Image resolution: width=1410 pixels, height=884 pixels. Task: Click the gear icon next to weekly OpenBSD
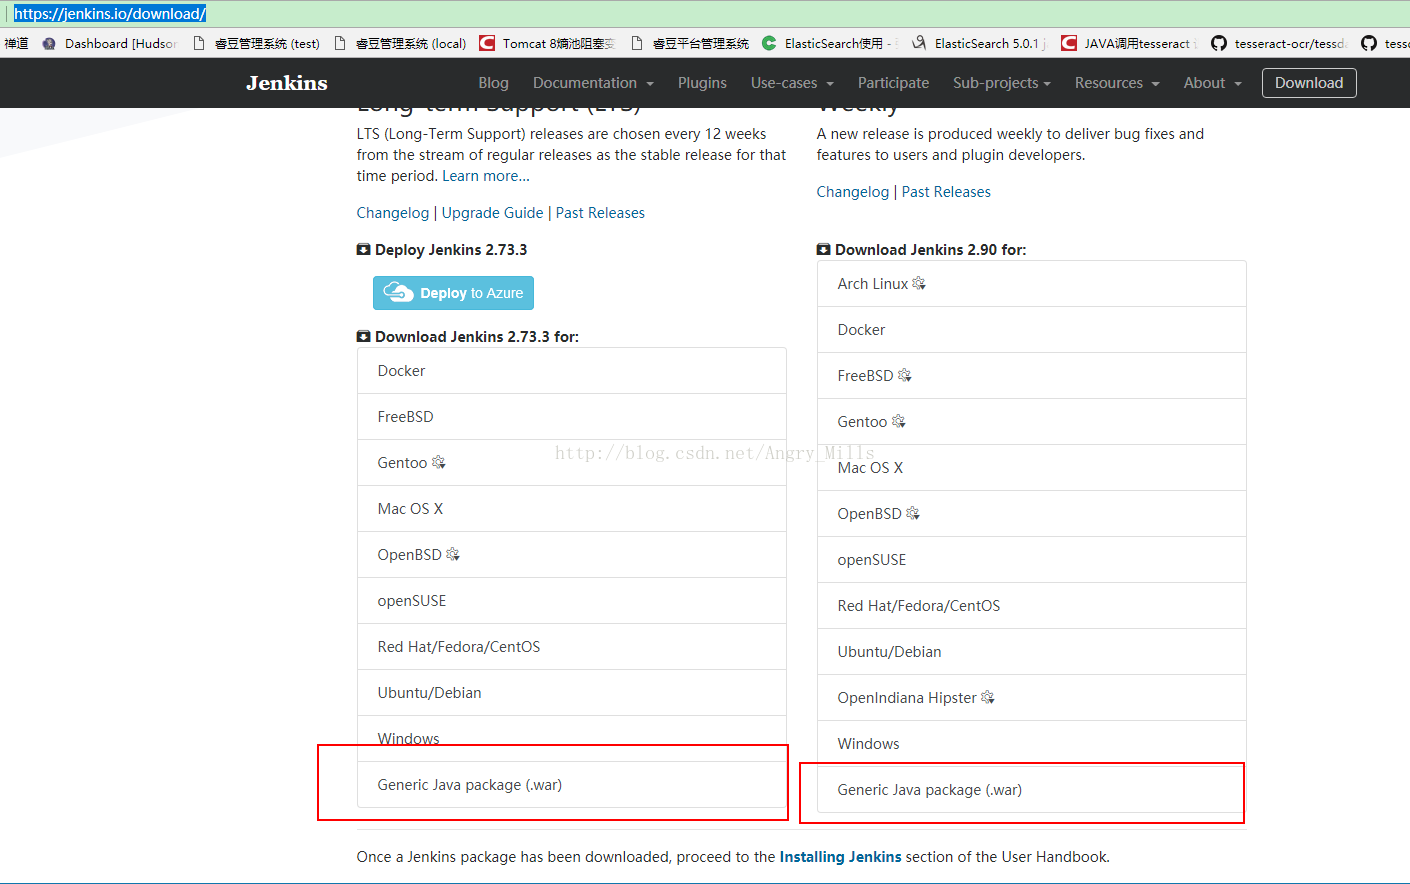tap(912, 513)
